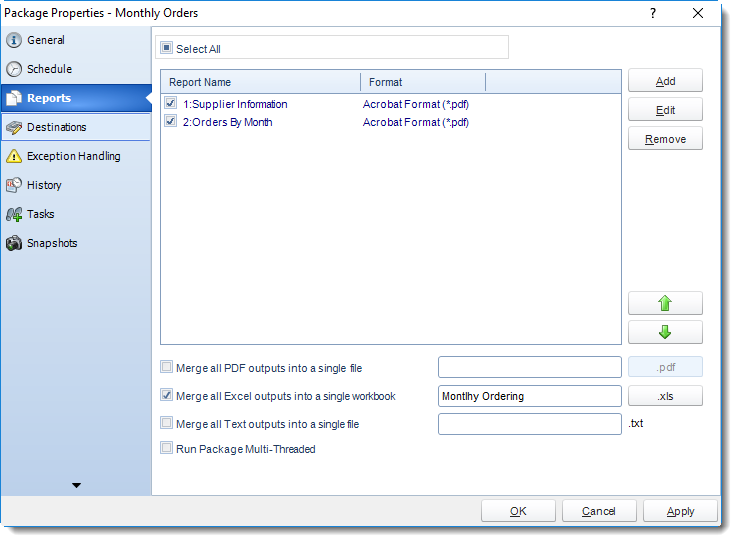Click the disabled .pdf extension button
This screenshot has height=542, width=737.
point(665,367)
